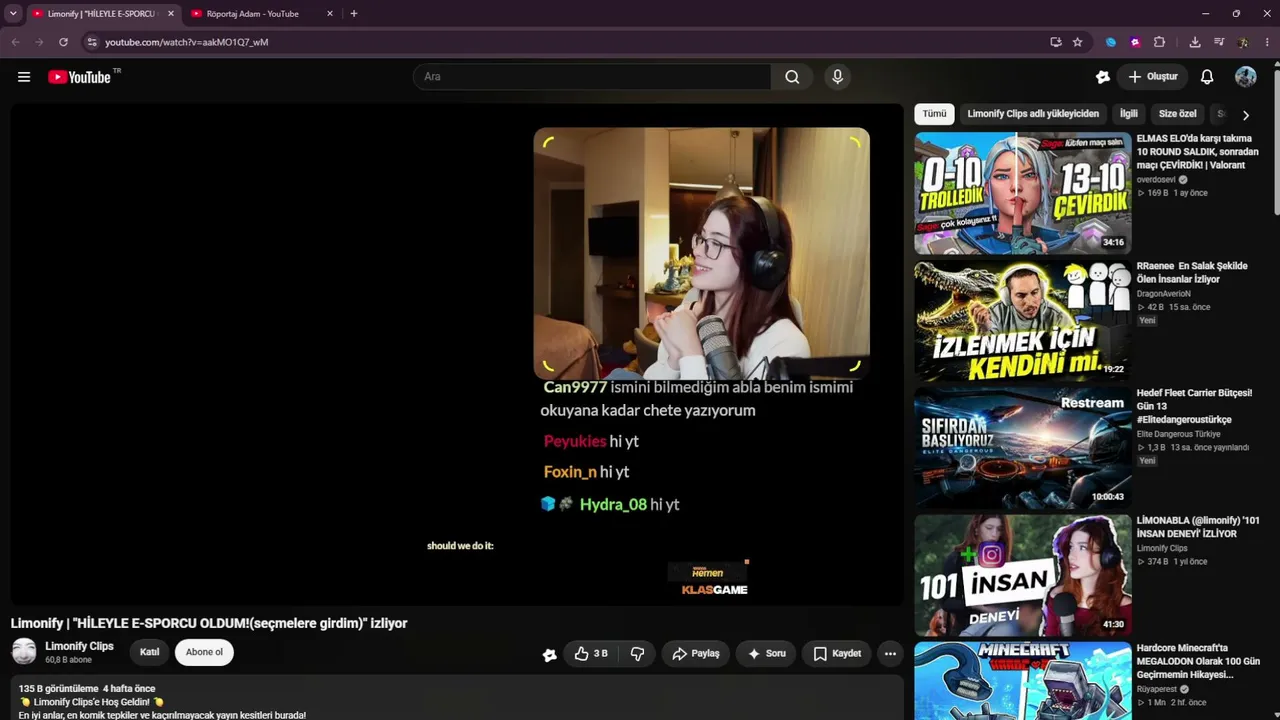Open the Limonify Clips channel name link
1280x720 pixels.
click(79, 646)
